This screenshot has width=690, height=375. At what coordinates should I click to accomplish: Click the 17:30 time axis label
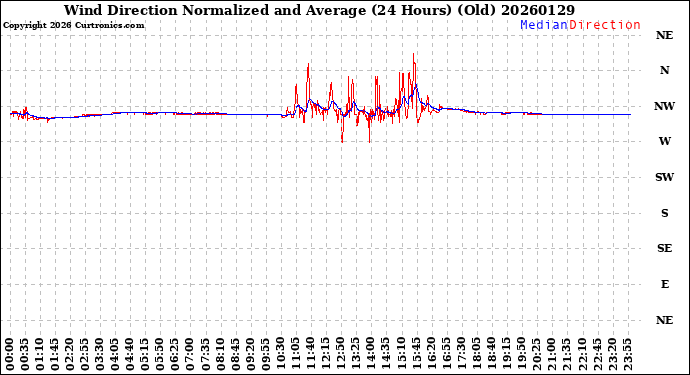tap(461, 355)
